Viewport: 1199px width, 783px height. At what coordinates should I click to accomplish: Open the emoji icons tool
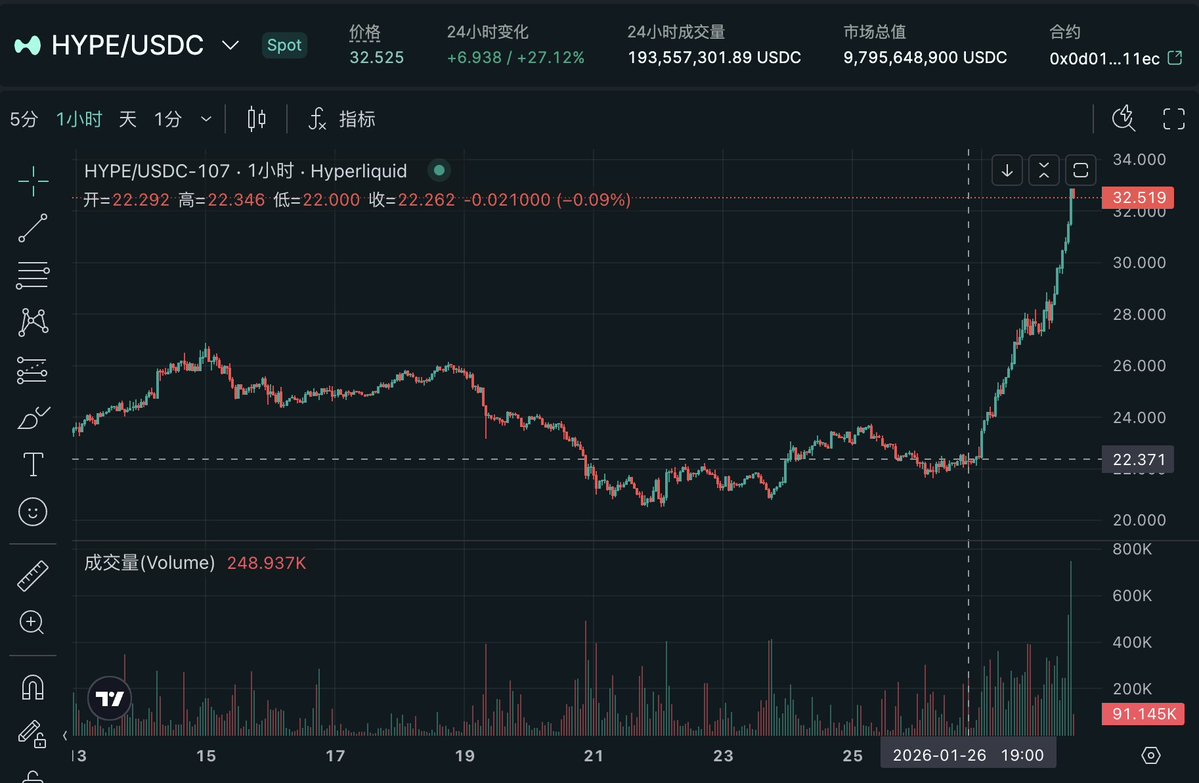pyautogui.click(x=33, y=512)
